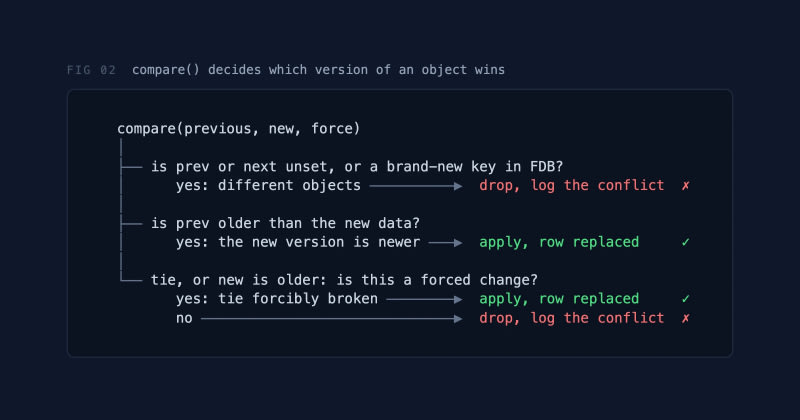Click green checkmark beside newer version result
800x420 pixels.
(x=686, y=242)
